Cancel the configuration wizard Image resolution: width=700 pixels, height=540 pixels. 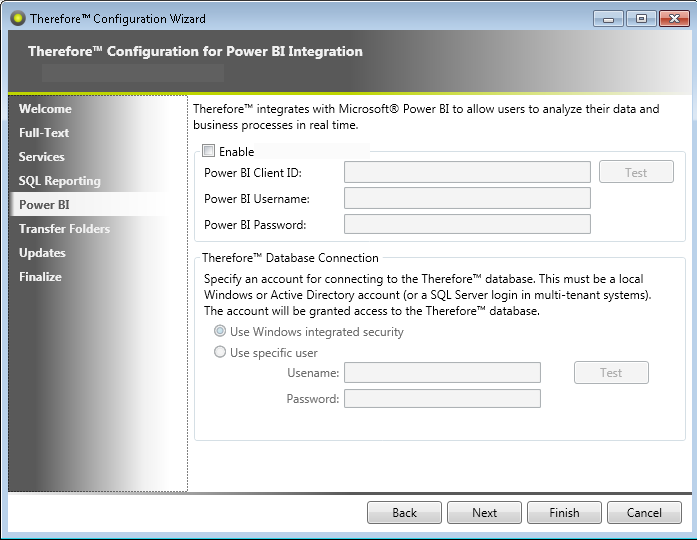[644, 512]
